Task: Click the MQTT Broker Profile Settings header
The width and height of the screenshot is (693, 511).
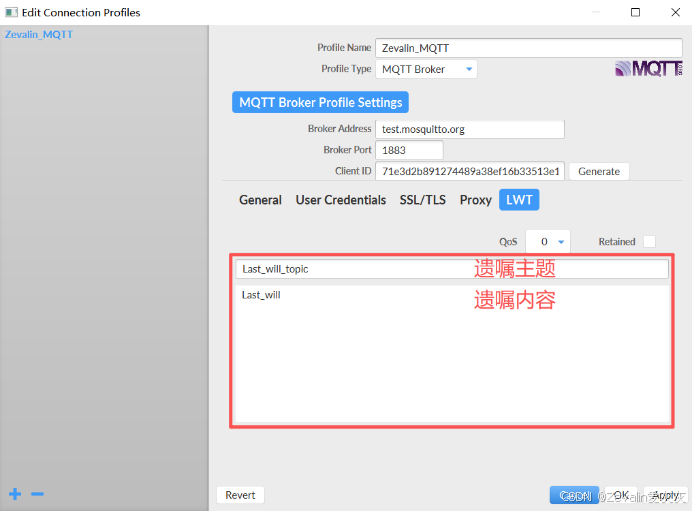Action: tap(320, 103)
